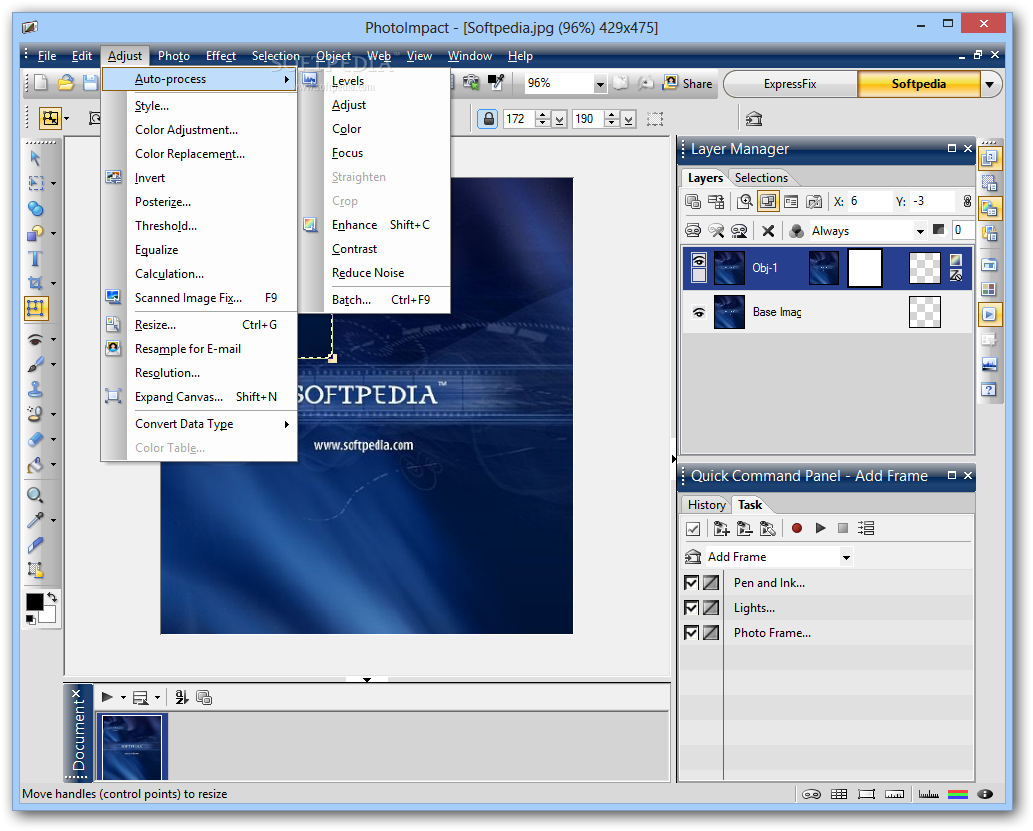
Task: Click the layer Y position field
Action: point(932,202)
